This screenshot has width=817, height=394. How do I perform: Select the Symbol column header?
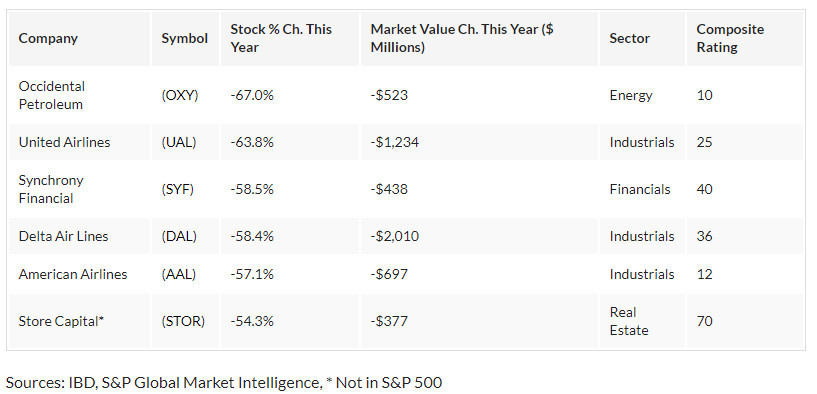(184, 39)
